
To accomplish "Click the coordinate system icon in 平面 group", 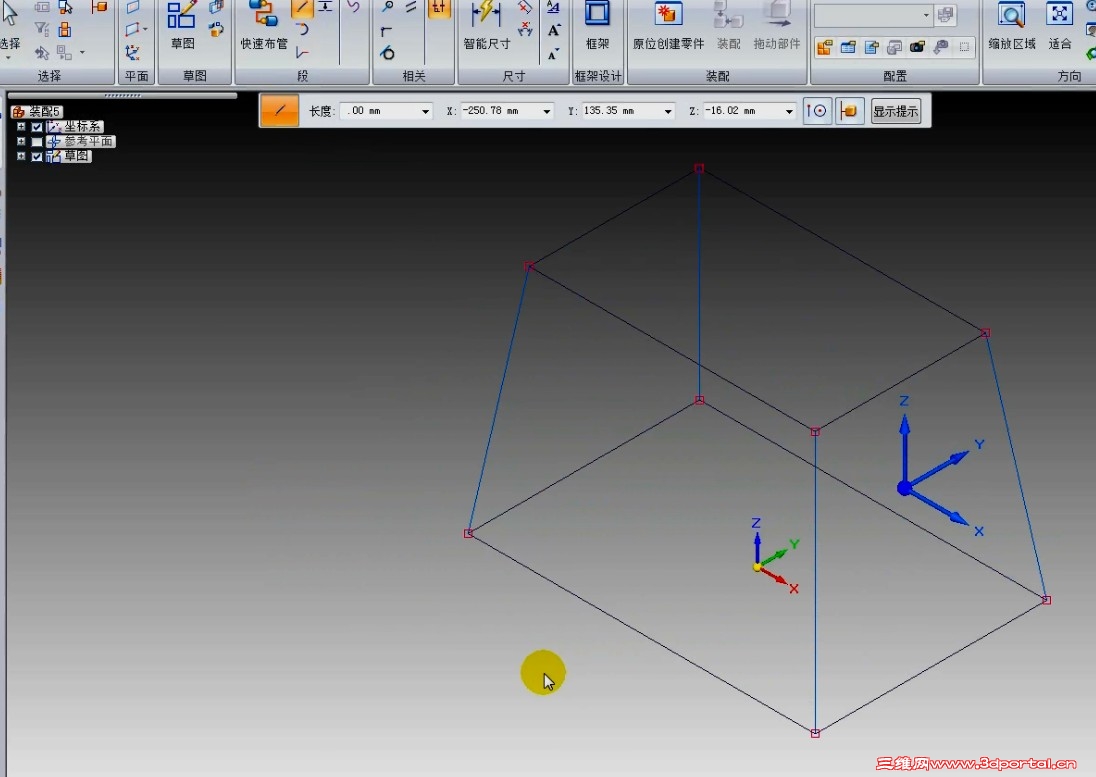I will coord(132,52).
